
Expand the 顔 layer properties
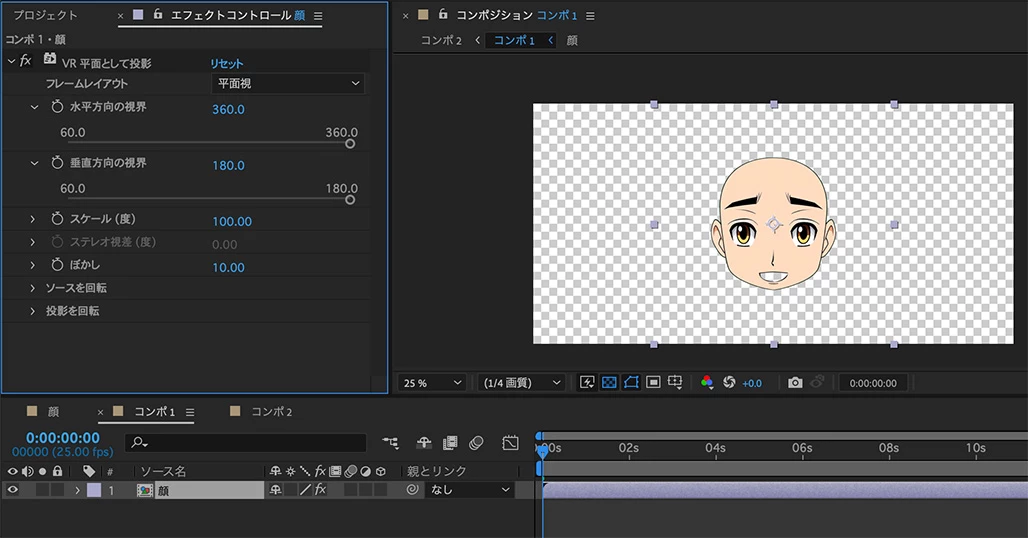(77, 490)
